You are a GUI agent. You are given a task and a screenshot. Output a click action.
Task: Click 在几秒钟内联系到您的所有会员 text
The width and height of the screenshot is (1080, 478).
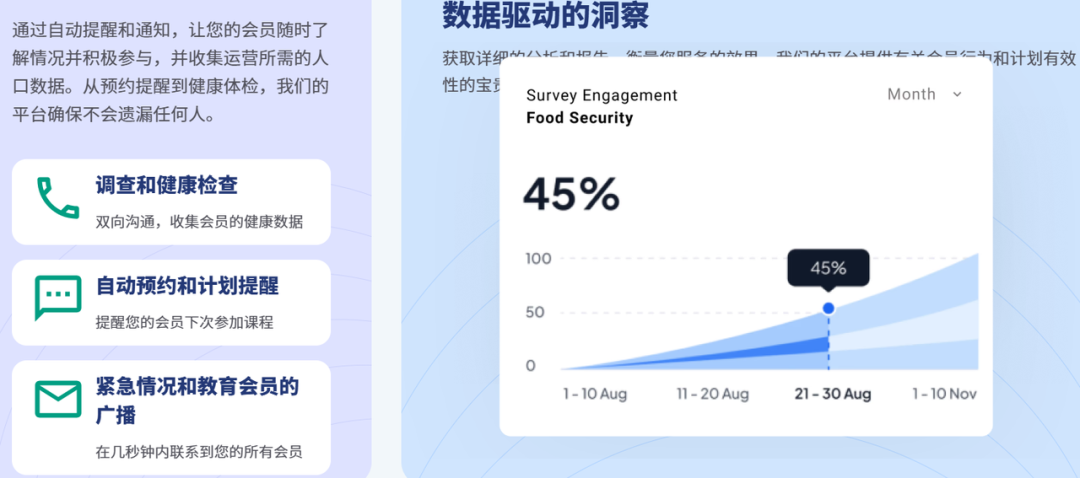click(199, 452)
